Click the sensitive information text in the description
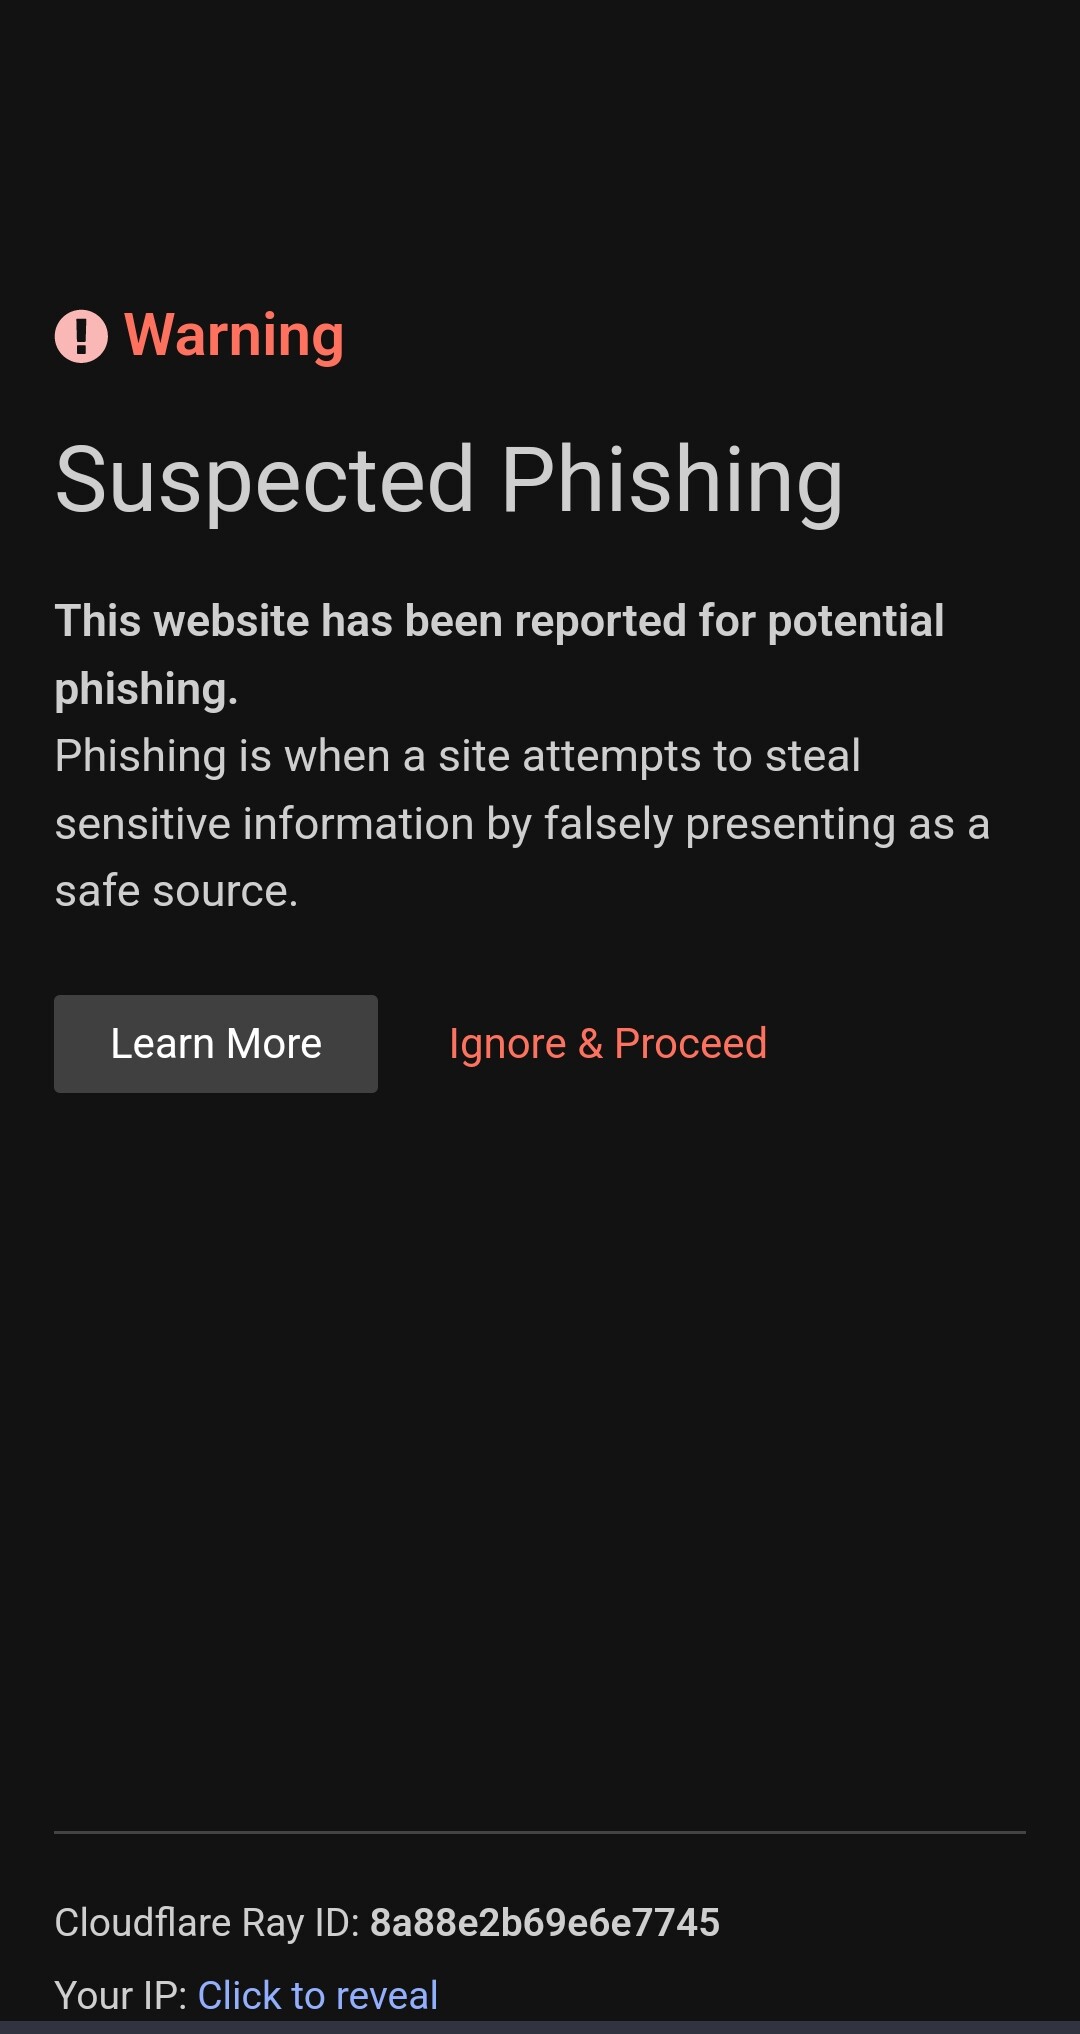This screenshot has width=1080, height=2034. (x=264, y=824)
